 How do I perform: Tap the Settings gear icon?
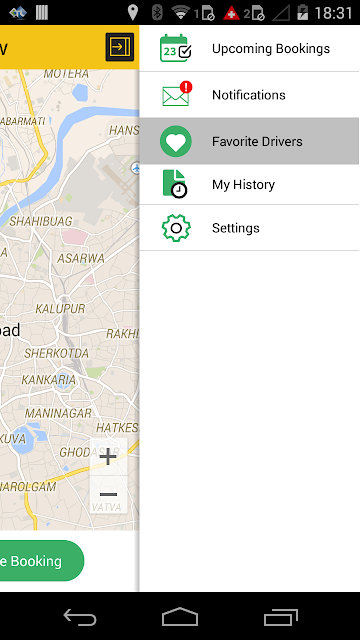coord(176,228)
